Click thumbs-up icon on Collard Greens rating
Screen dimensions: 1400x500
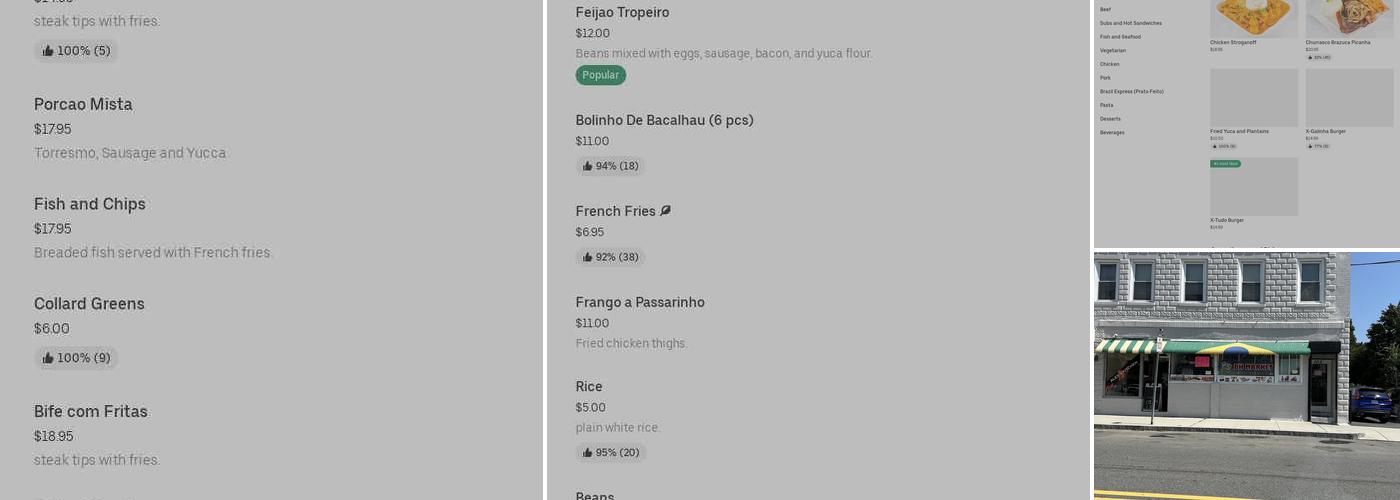(48, 358)
